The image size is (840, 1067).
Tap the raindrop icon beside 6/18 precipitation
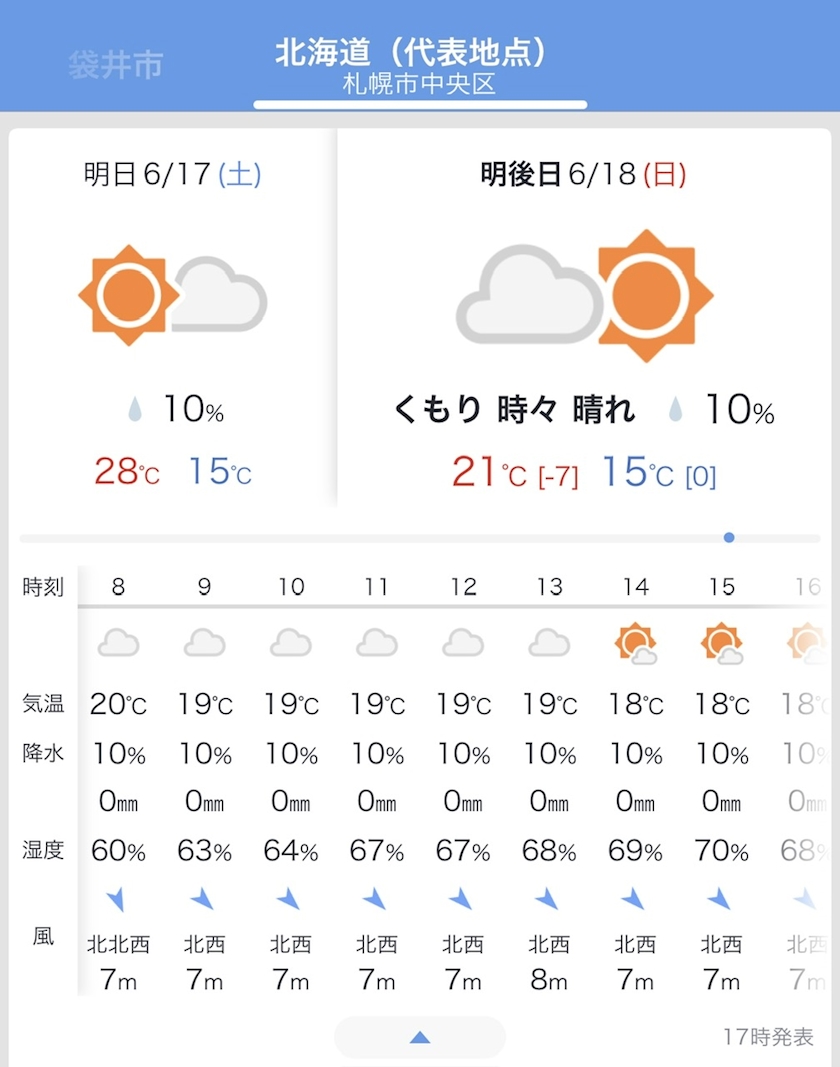coord(675,410)
